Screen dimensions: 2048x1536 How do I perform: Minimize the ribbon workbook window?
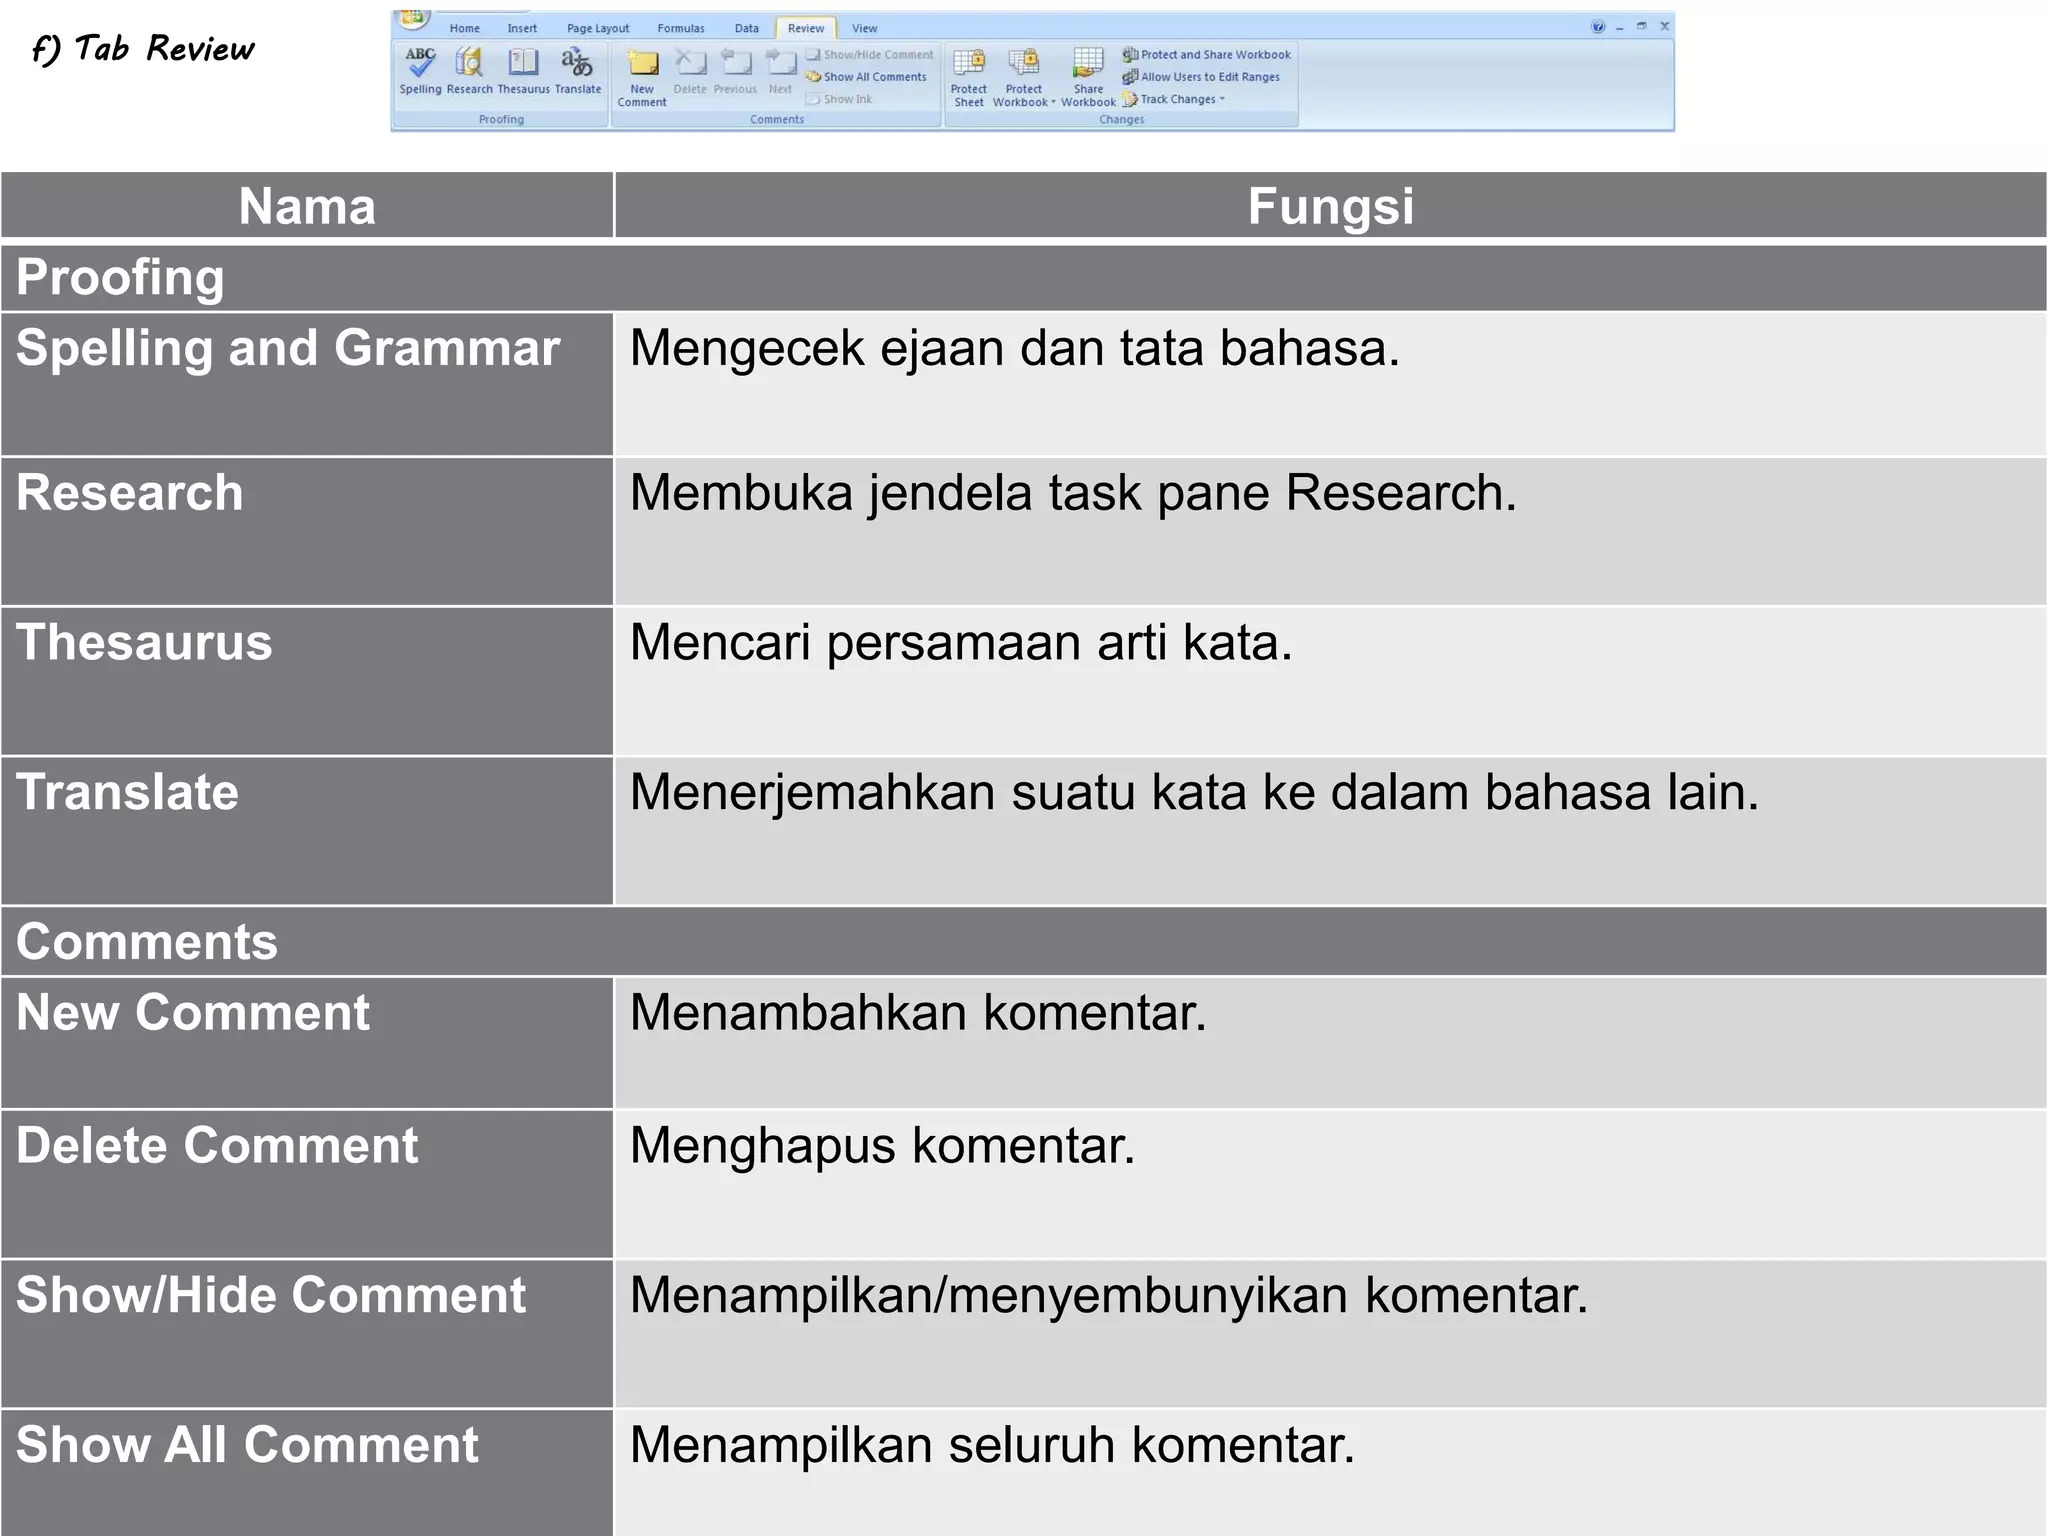point(1619,28)
